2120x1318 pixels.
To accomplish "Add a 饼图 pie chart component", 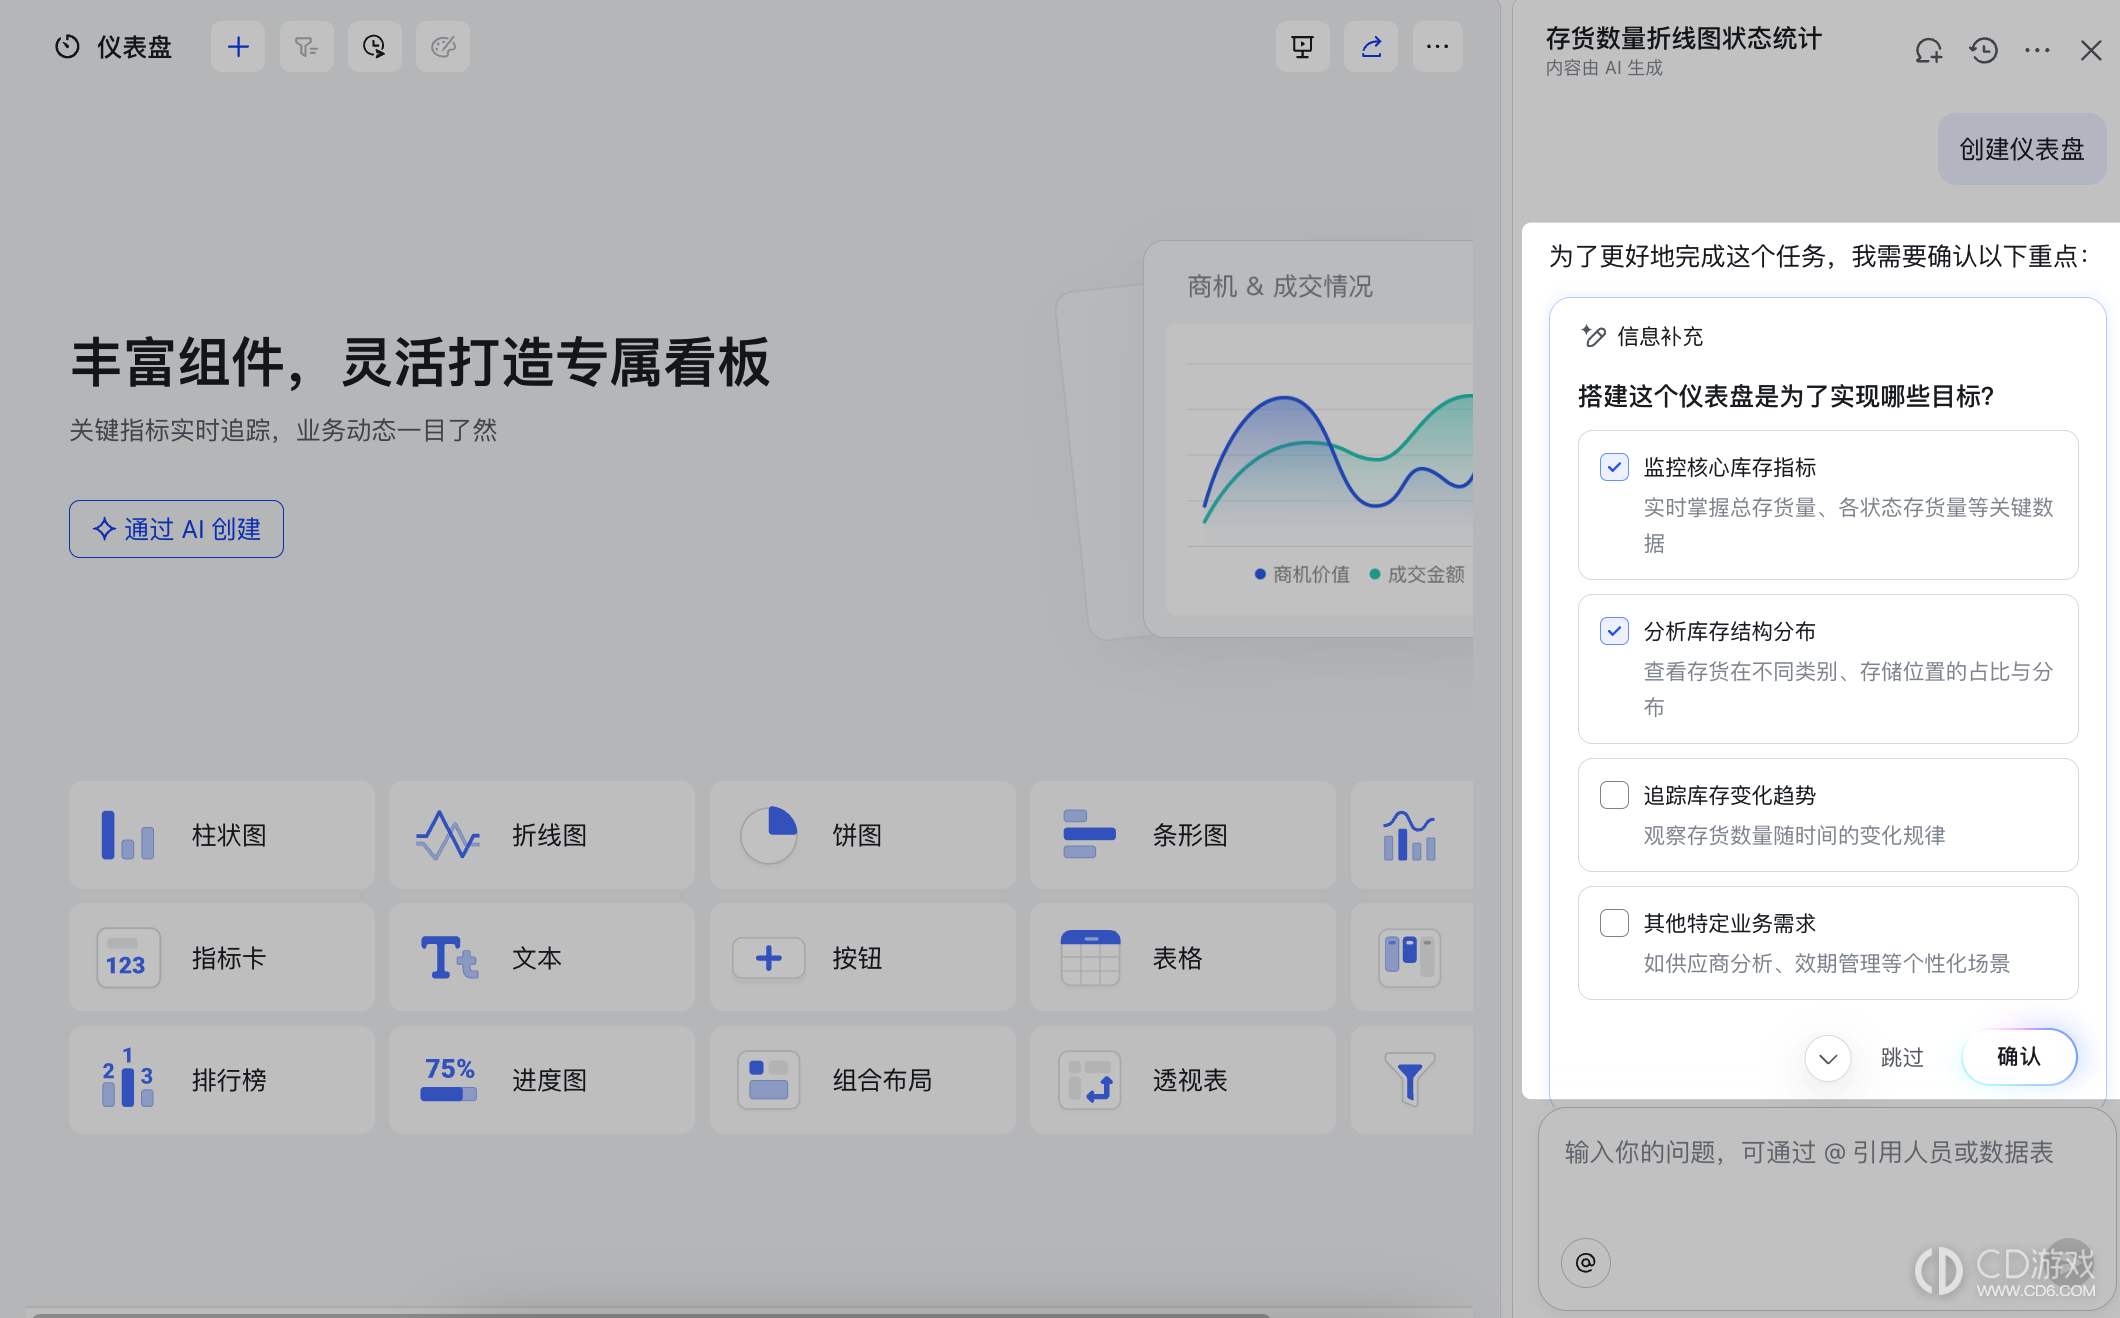I will click(x=863, y=835).
